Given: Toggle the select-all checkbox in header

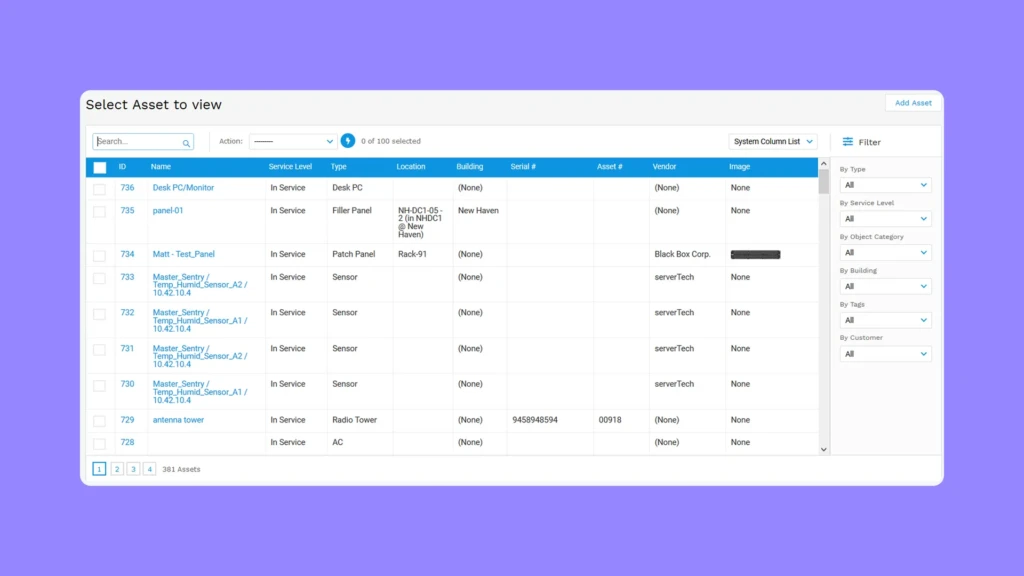Looking at the screenshot, I should click(100, 167).
